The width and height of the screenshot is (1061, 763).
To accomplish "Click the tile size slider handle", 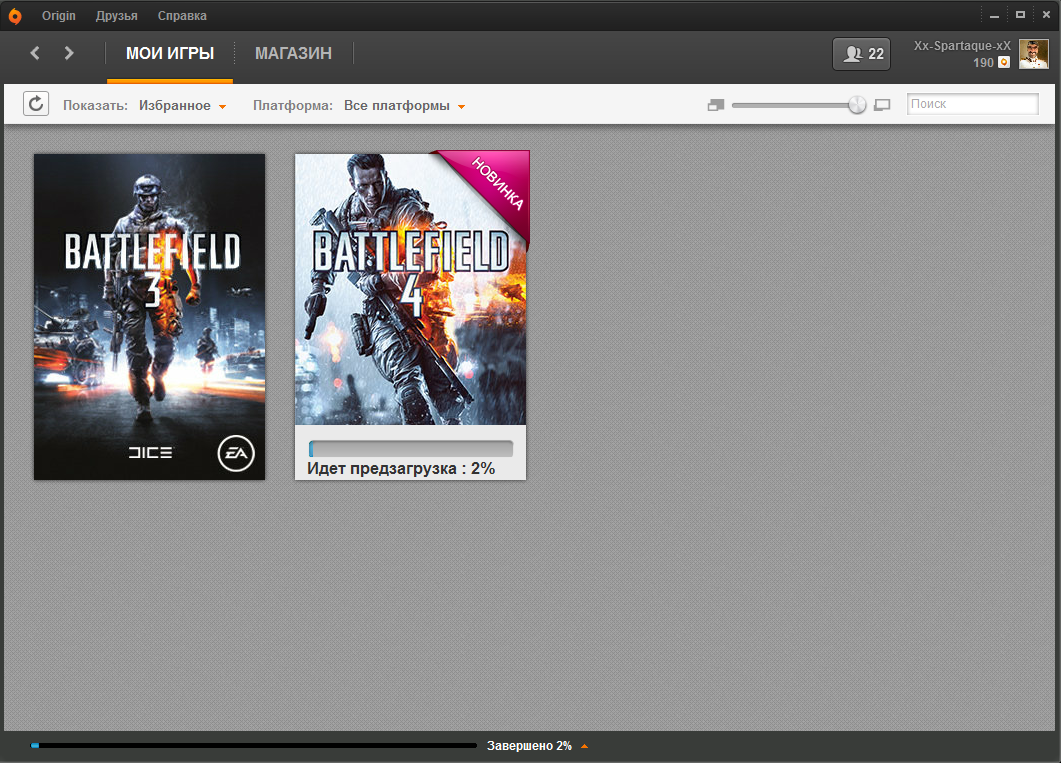I will [857, 105].
